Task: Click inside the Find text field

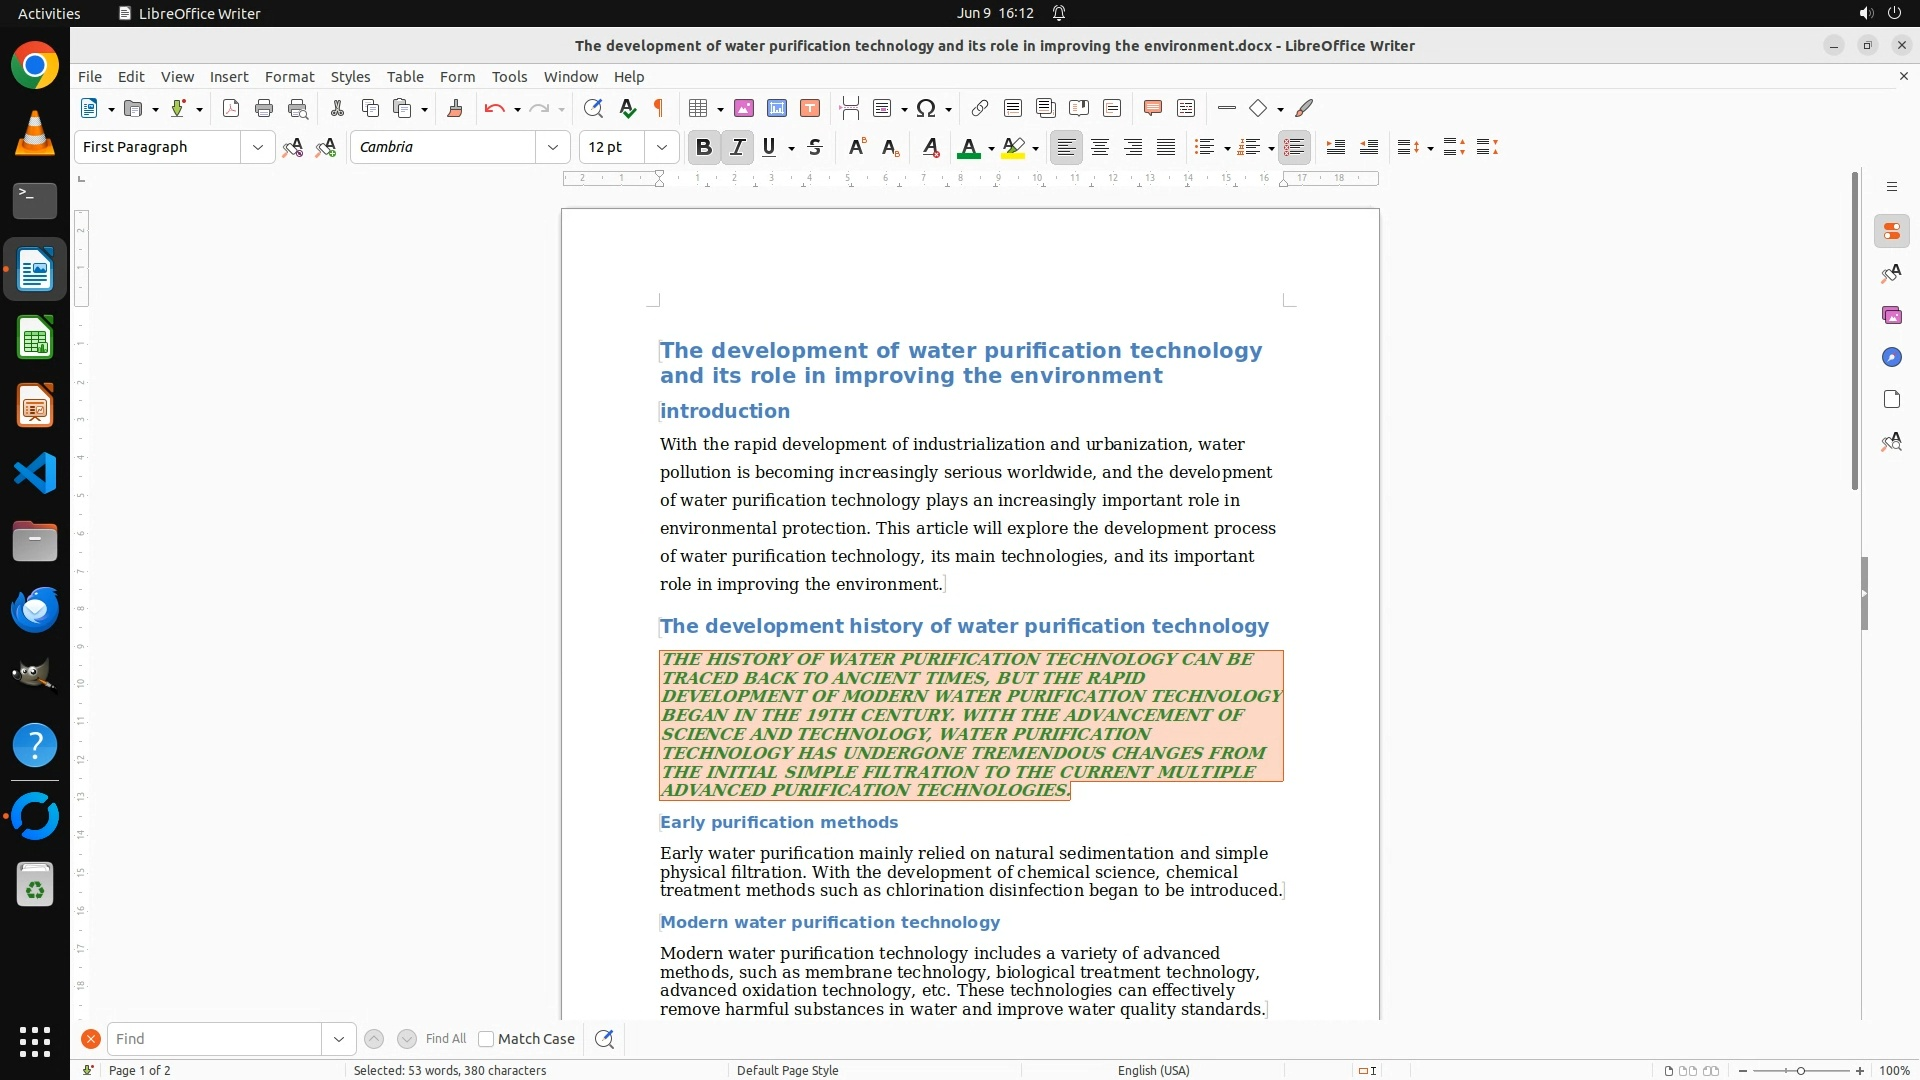Action: [214, 1039]
